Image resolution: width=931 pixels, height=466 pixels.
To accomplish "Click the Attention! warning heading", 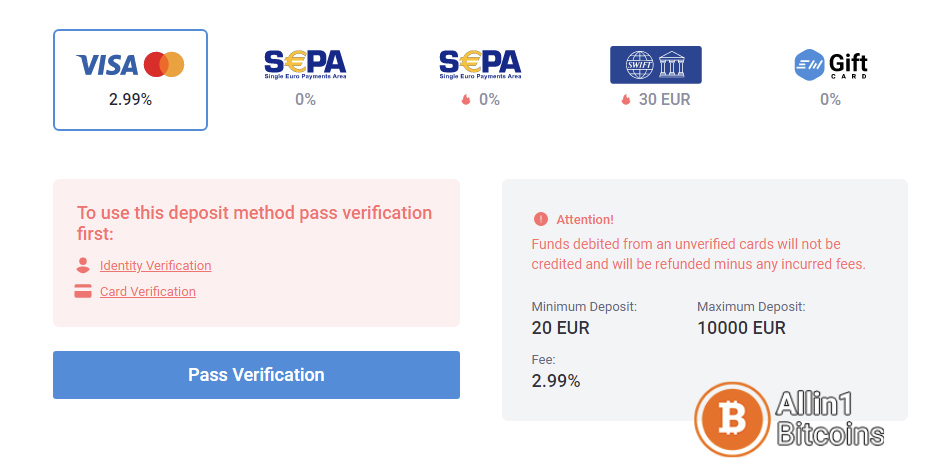I will pyautogui.click(x=585, y=220).
